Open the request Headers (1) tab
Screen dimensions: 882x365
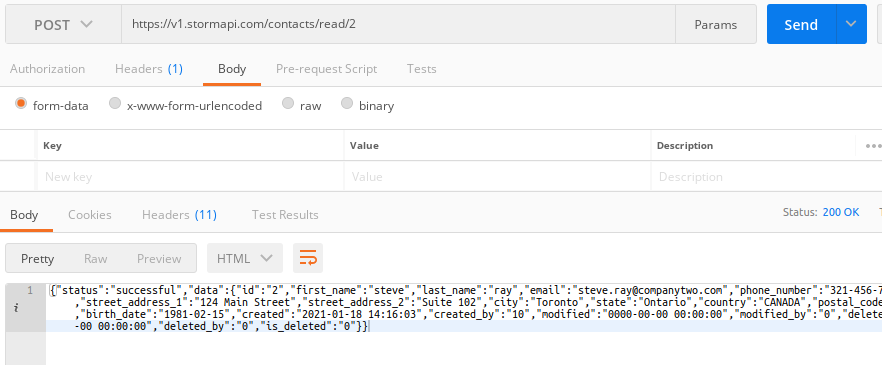pyautogui.click(x=148, y=69)
